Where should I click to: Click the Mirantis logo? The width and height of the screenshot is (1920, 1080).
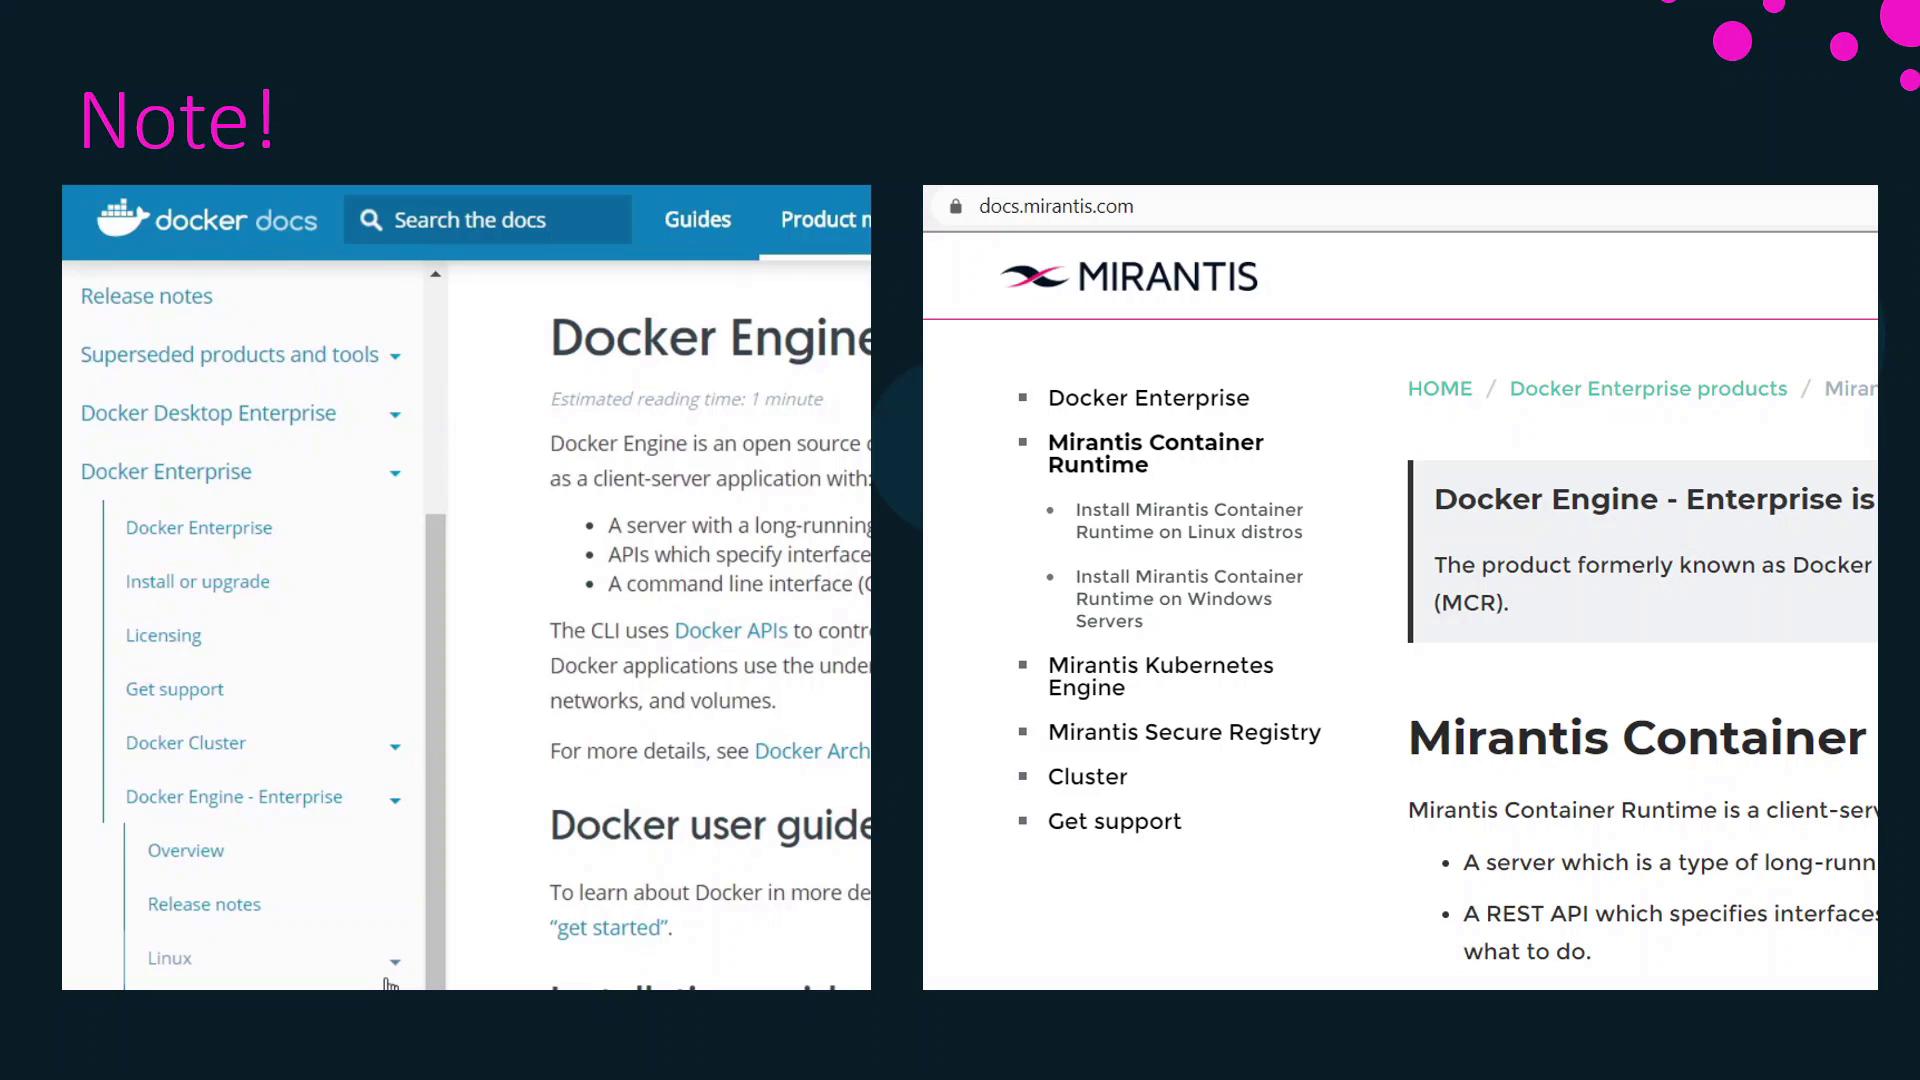click(x=1130, y=277)
